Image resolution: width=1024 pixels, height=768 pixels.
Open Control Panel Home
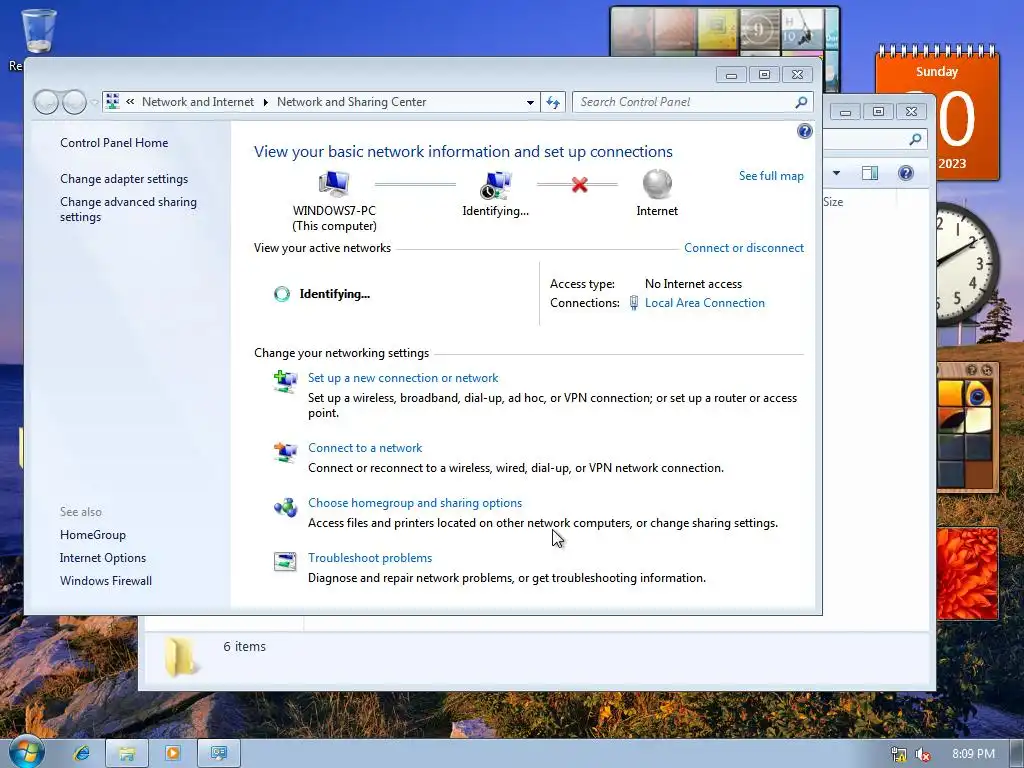coord(114,142)
